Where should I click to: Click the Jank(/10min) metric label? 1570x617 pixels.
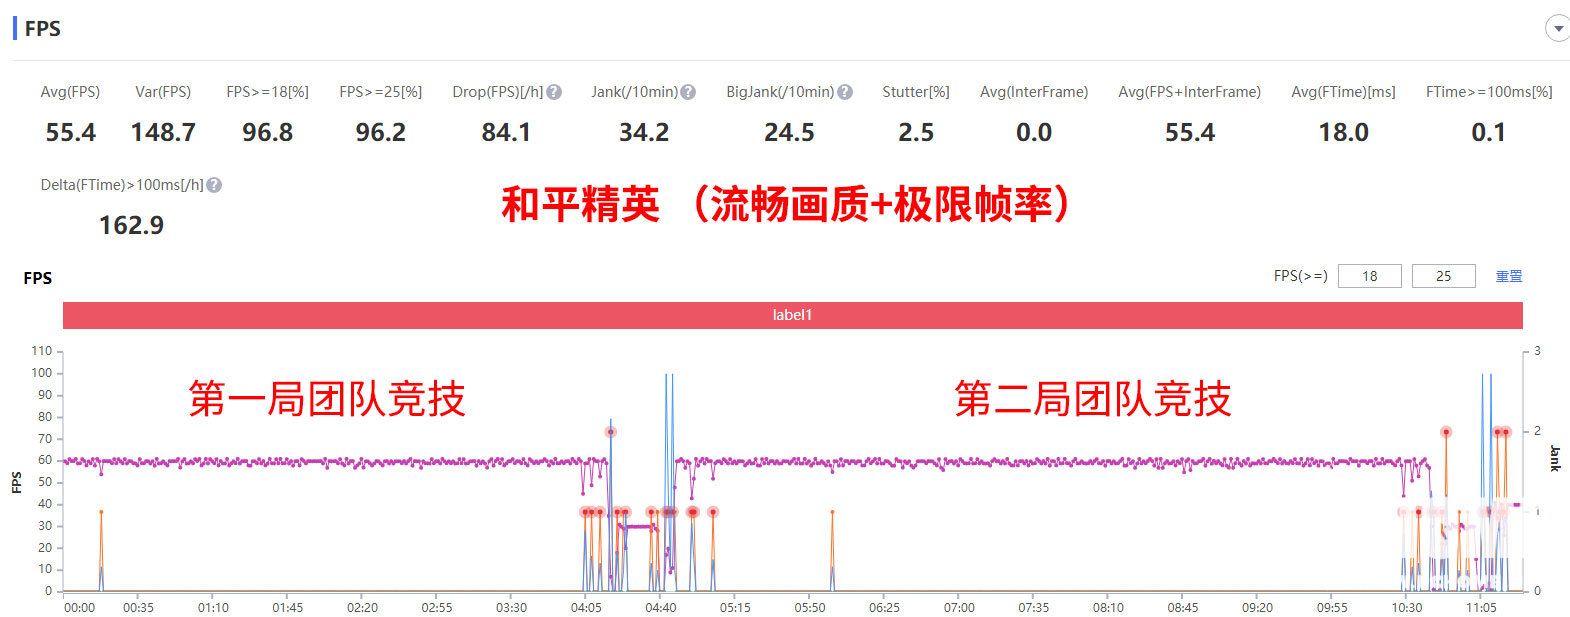tap(634, 92)
